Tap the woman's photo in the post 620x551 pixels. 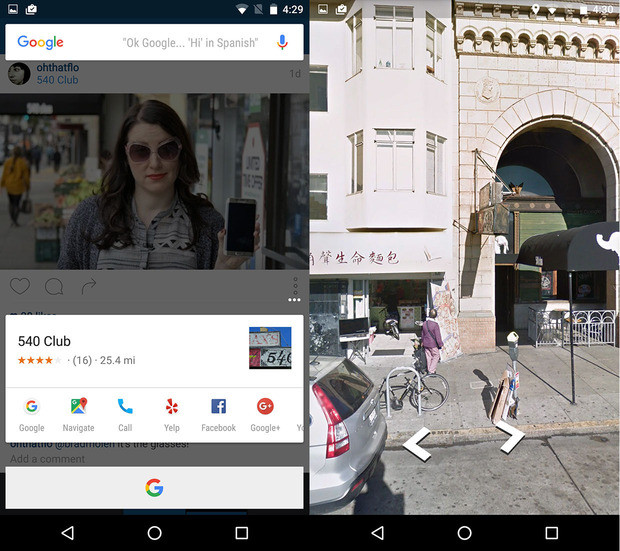155,181
